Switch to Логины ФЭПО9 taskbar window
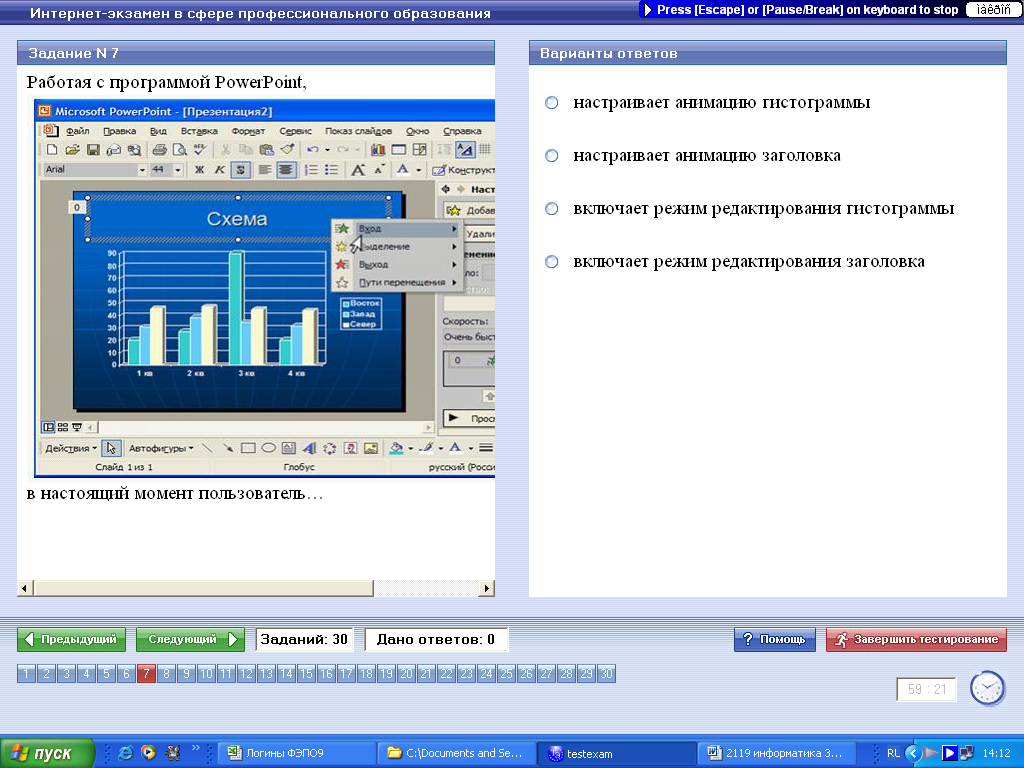Screen dimensions: 1024x768 (x=296, y=753)
